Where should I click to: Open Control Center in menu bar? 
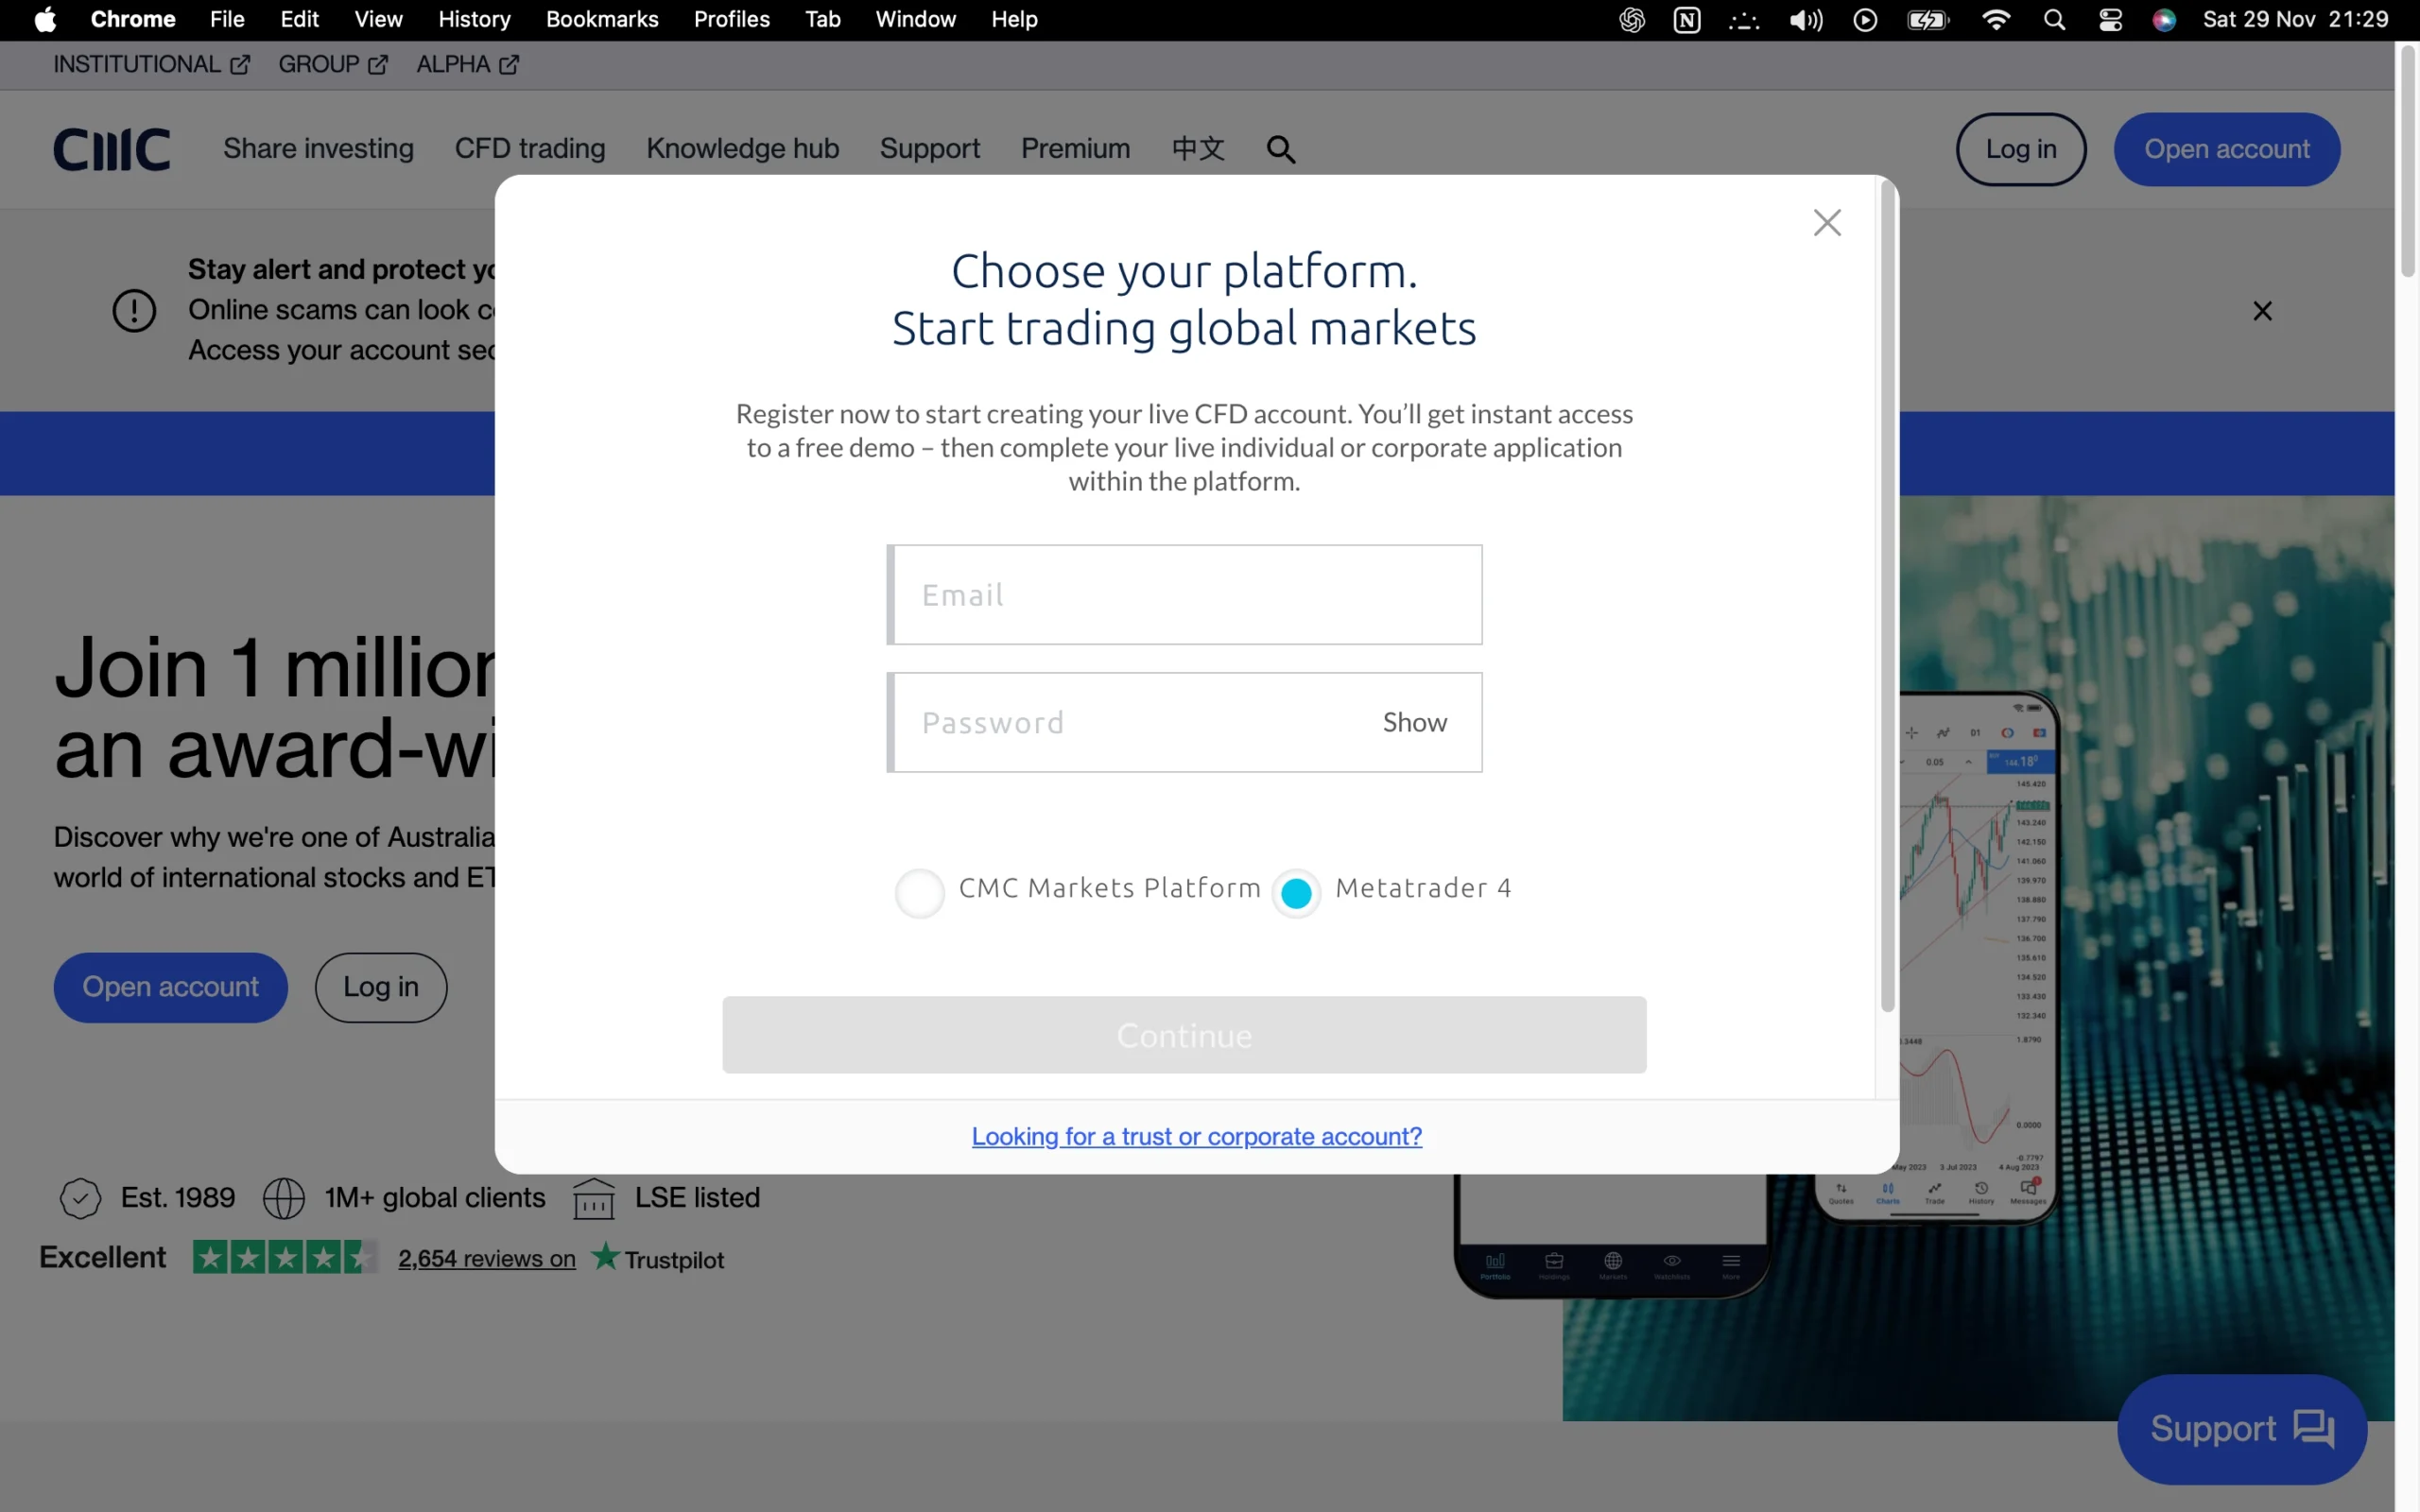click(2110, 20)
